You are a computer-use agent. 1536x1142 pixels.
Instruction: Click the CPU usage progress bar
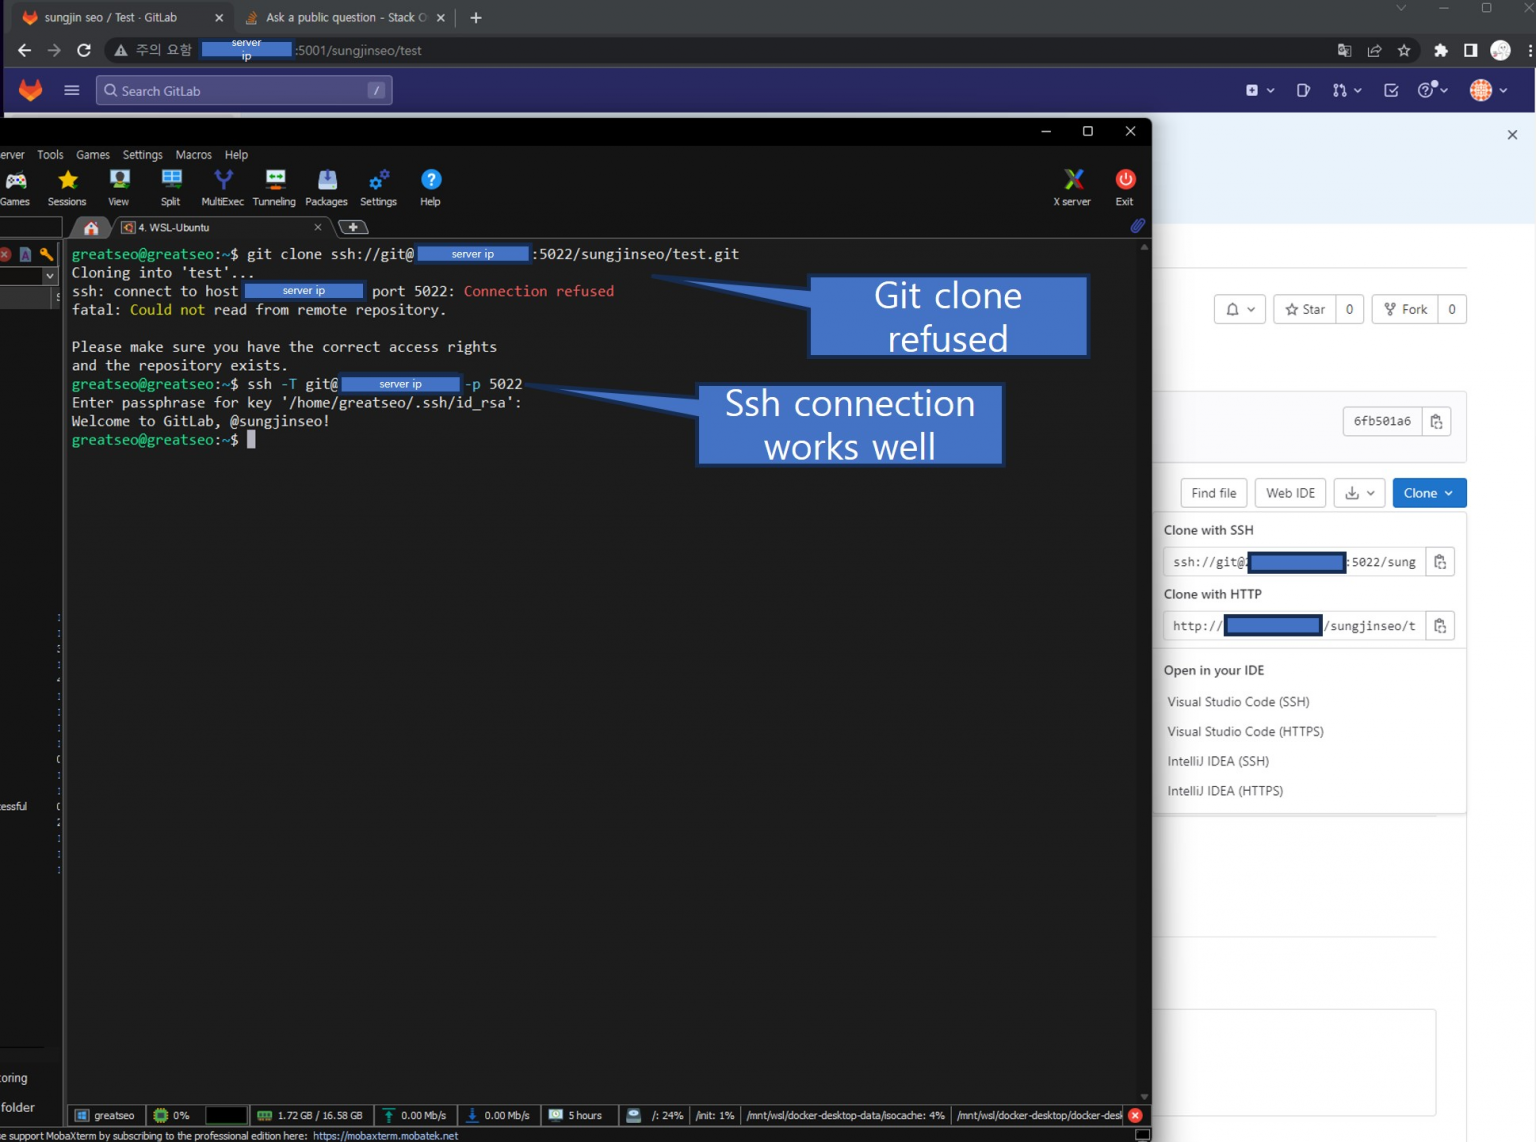227,1115
